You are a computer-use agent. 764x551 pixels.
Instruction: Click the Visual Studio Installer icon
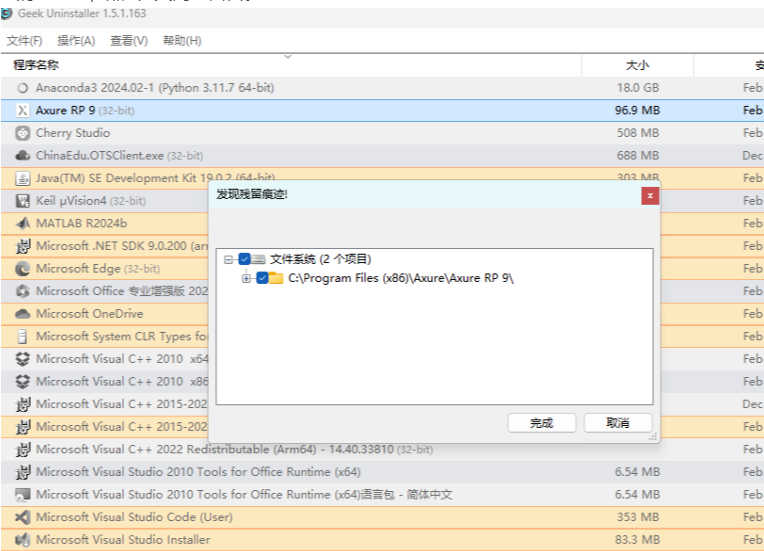tap(22, 540)
